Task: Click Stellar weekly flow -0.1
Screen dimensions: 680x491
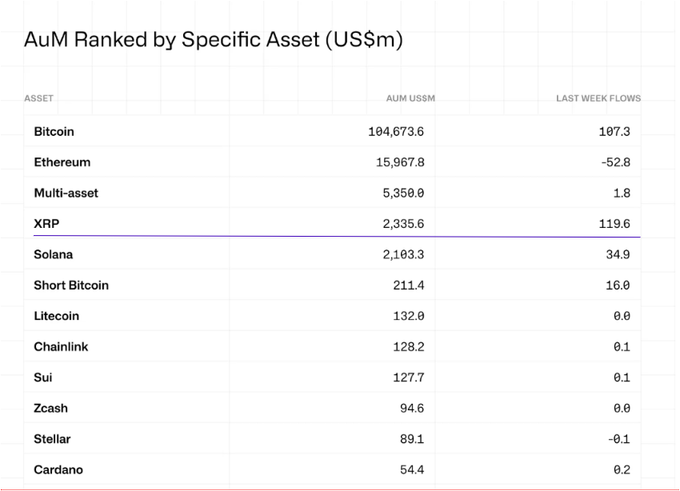Action: [619, 439]
